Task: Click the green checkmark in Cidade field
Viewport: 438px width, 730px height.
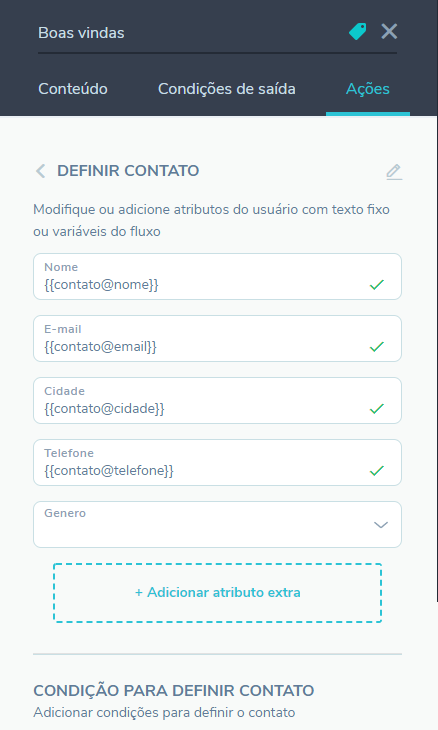Action: pyautogui.click(x=377, y=408)
